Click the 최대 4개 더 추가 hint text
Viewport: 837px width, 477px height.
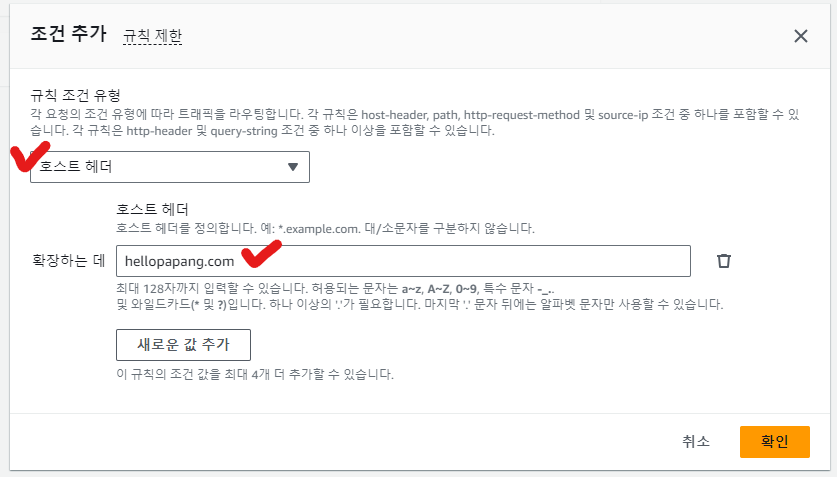(x=255, y=375)
